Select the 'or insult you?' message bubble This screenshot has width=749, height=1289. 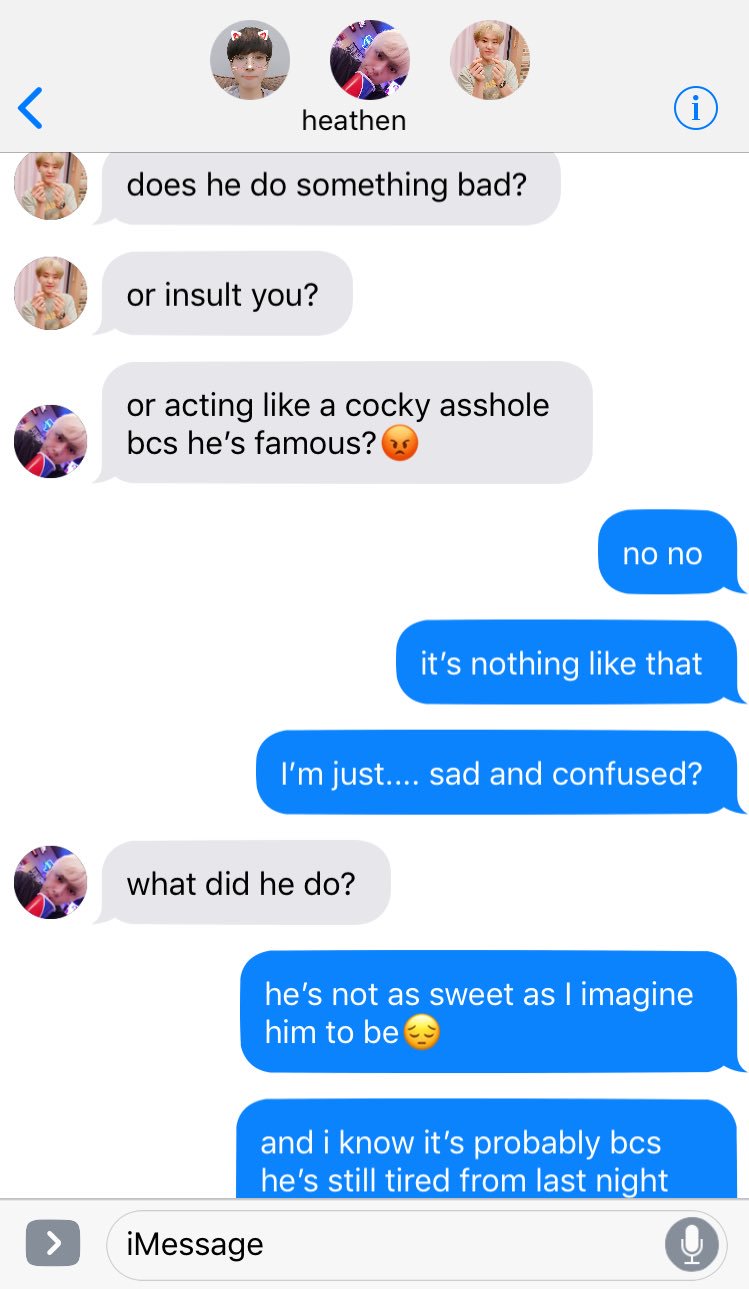pos(223,293)
